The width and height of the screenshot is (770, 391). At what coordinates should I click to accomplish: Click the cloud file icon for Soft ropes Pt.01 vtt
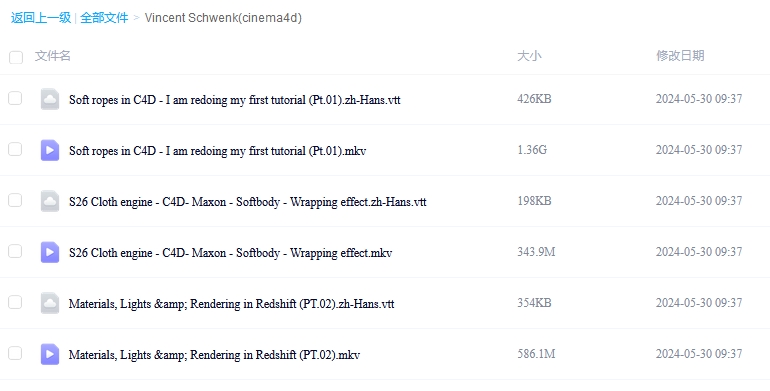tap(50, 99)
